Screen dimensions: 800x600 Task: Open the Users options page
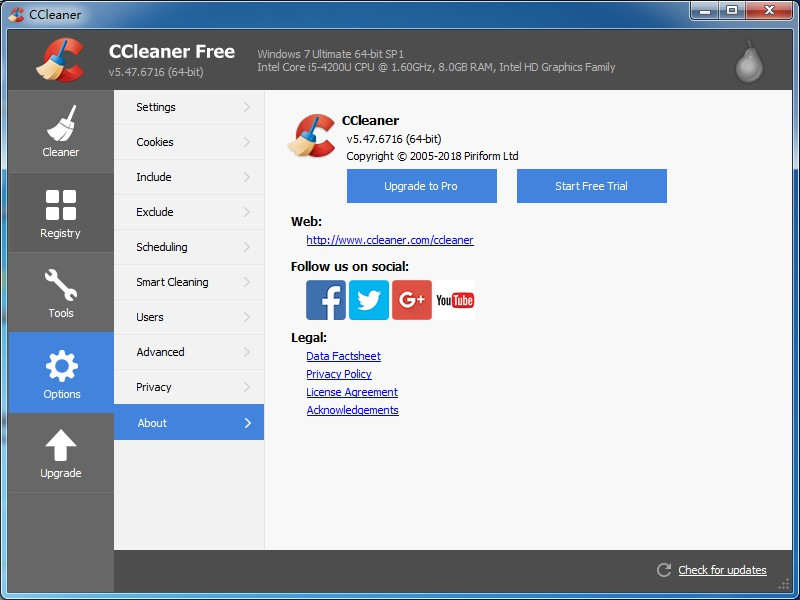point(189,317)
